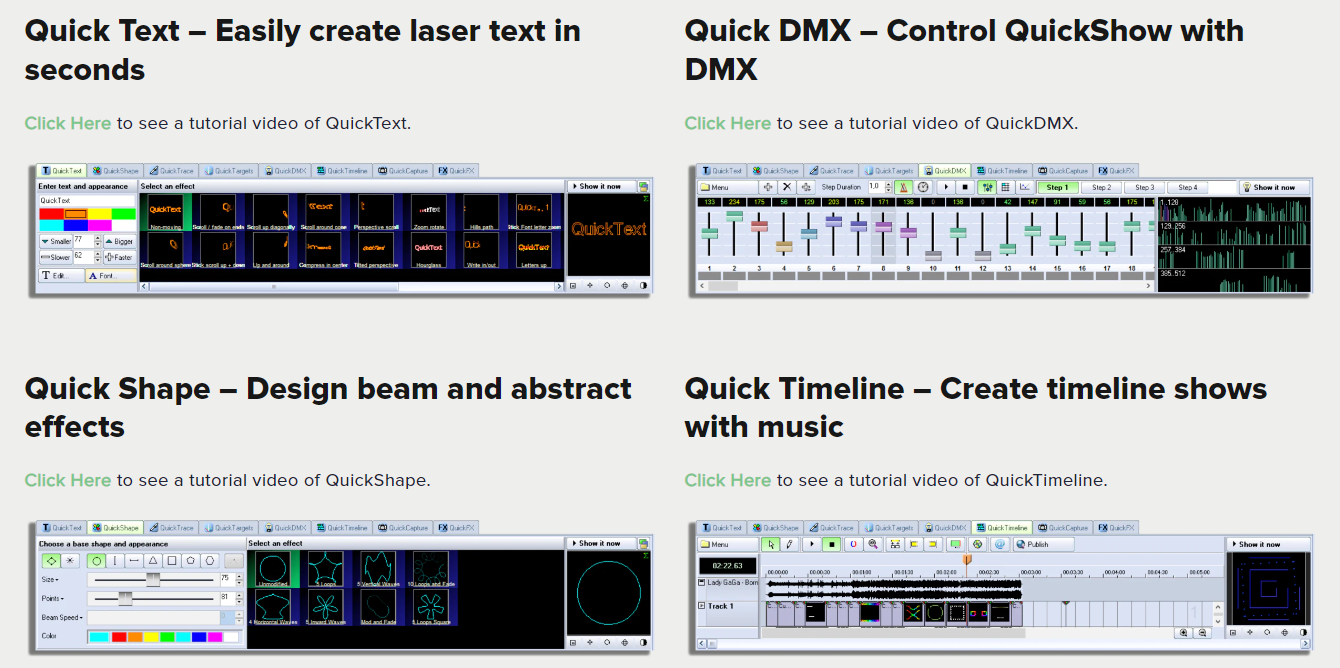
Task: Click the Step Duration spinner arrows in QuickDMX
Action: pyautogui.click(x=887, y=187)
